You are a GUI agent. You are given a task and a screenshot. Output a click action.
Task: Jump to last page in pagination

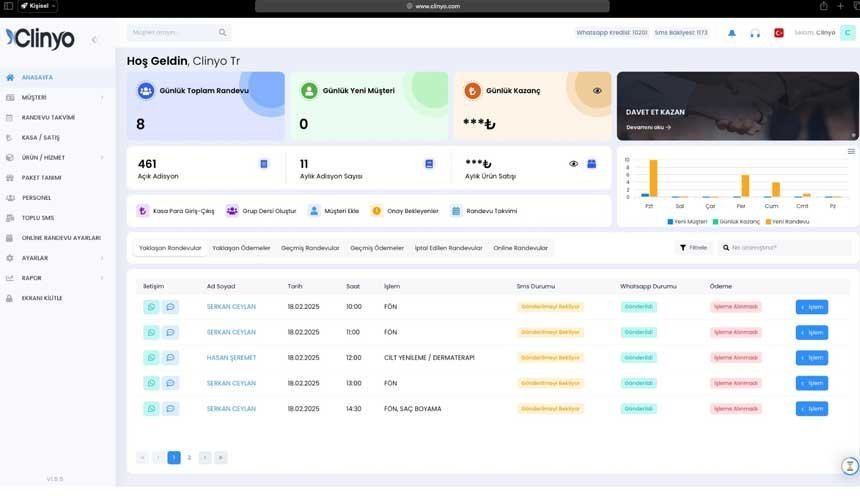(x=220, y=457)
